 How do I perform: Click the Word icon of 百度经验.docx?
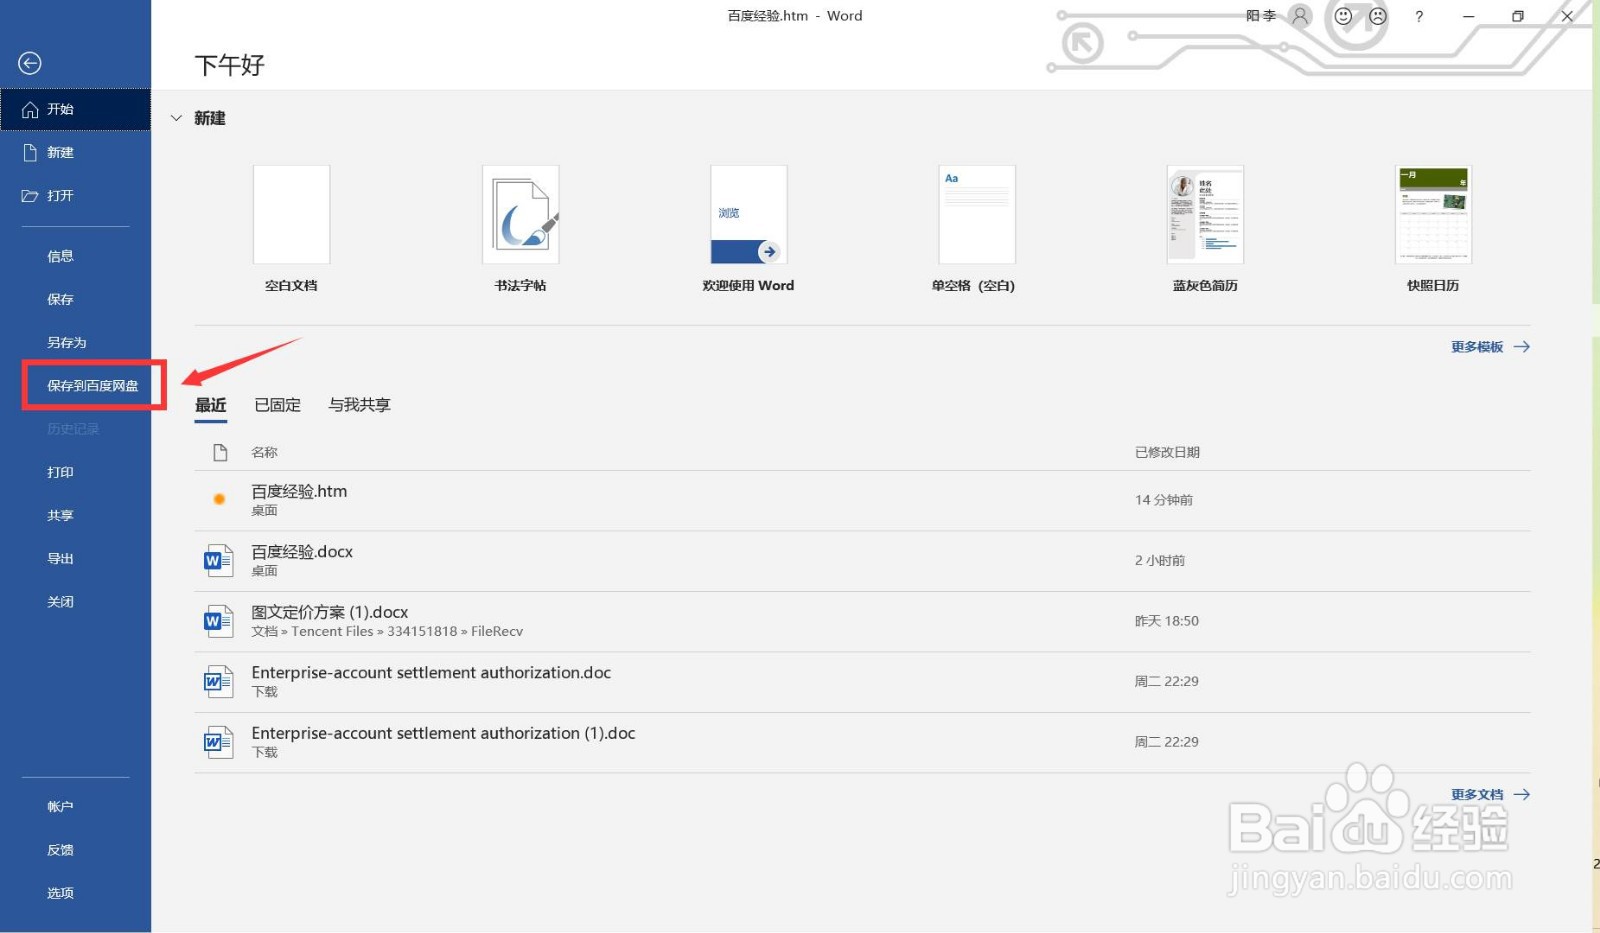(218, 561)
